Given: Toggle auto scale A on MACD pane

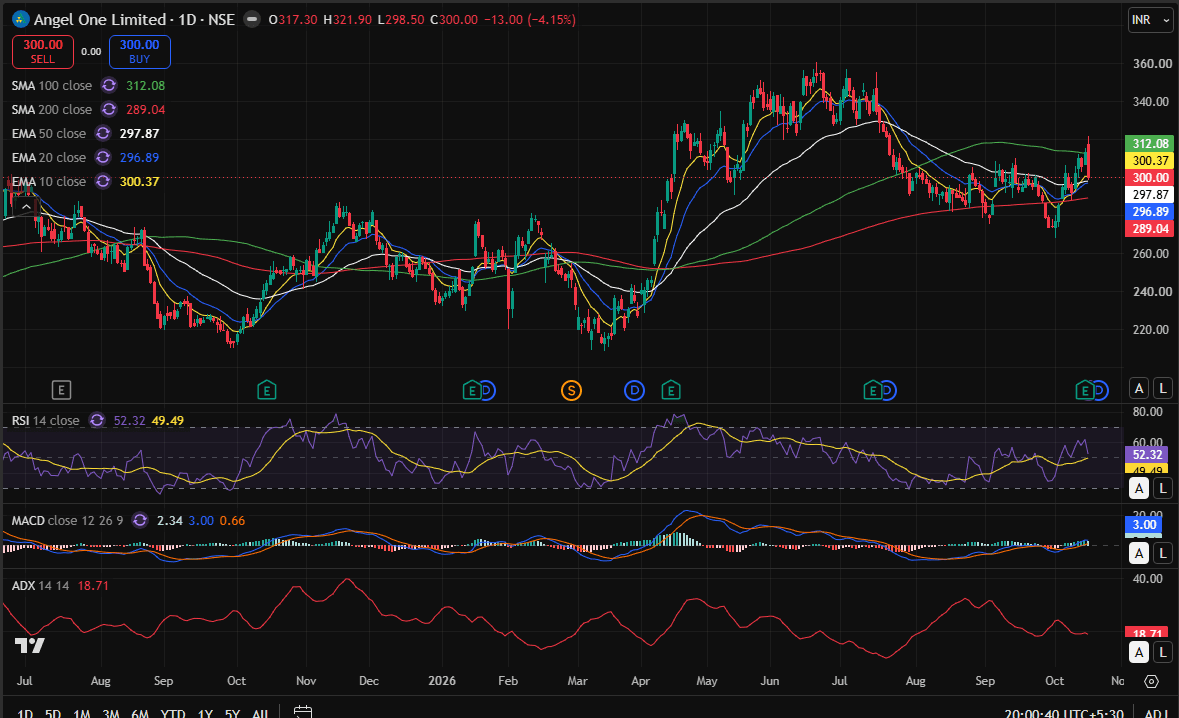Looking at the screenshot, I should coord(1139,553).
